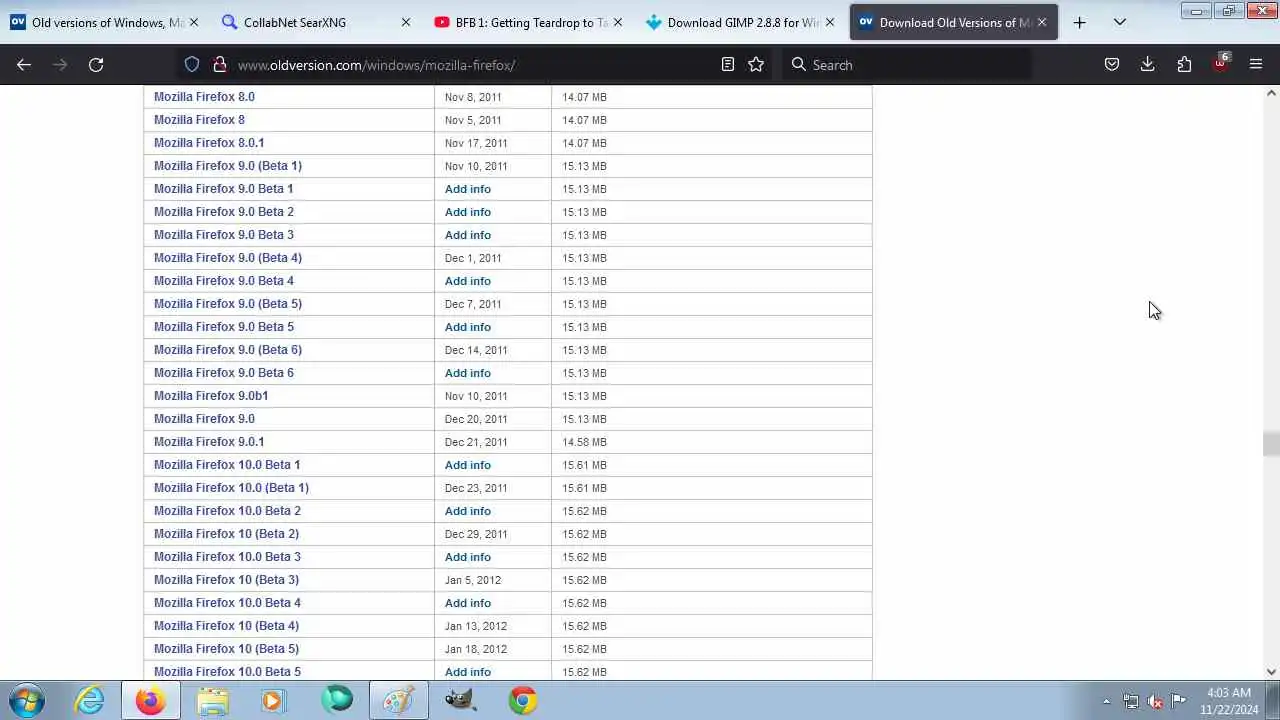This screenshot has width=1280, height=720.
Task: Open Mozilla Firefox 9.0 Beta 3 link
Action: coord(224,235)
